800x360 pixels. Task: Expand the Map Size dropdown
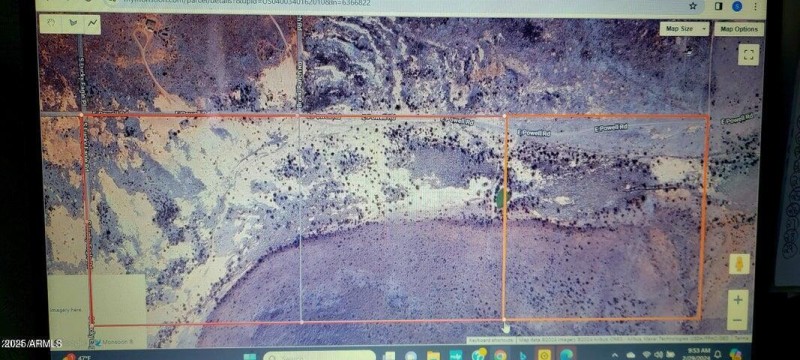(684, 29)
